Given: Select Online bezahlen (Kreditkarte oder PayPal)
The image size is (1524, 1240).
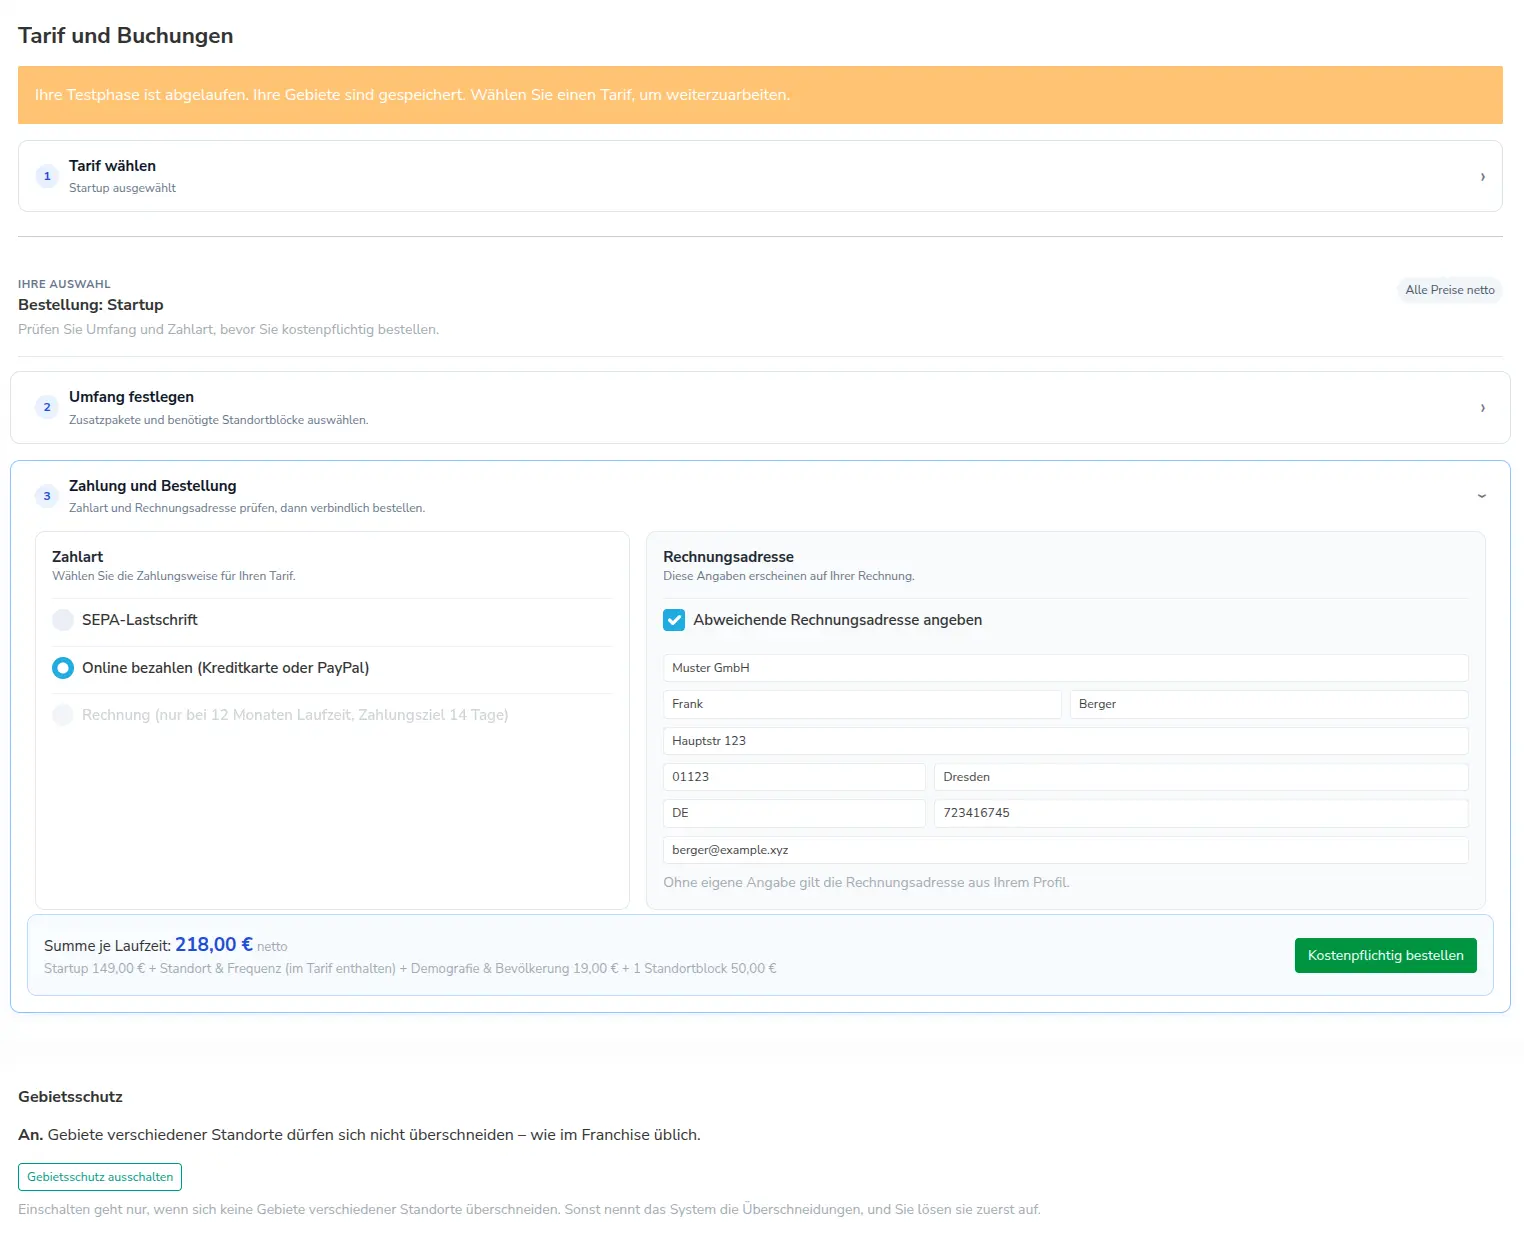Looking at the screenshot, I should pos(63,668).
